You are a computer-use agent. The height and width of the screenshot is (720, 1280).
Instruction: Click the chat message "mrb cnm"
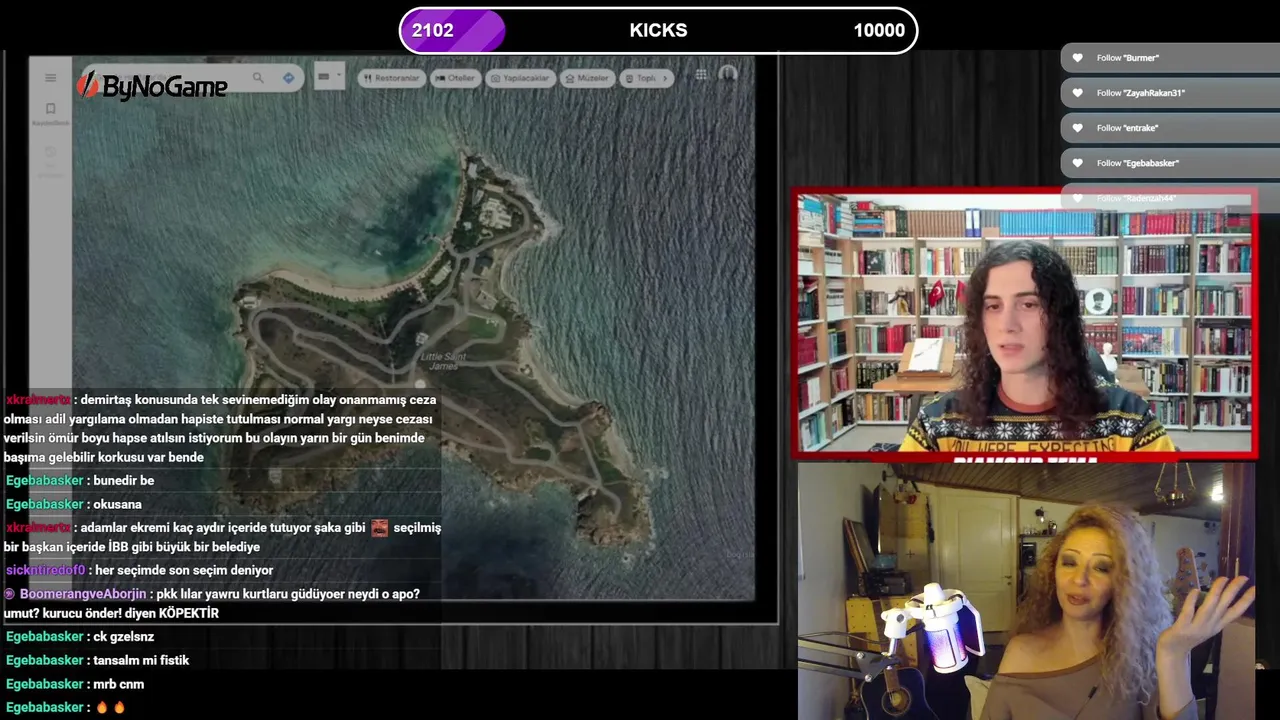[118, 684]
